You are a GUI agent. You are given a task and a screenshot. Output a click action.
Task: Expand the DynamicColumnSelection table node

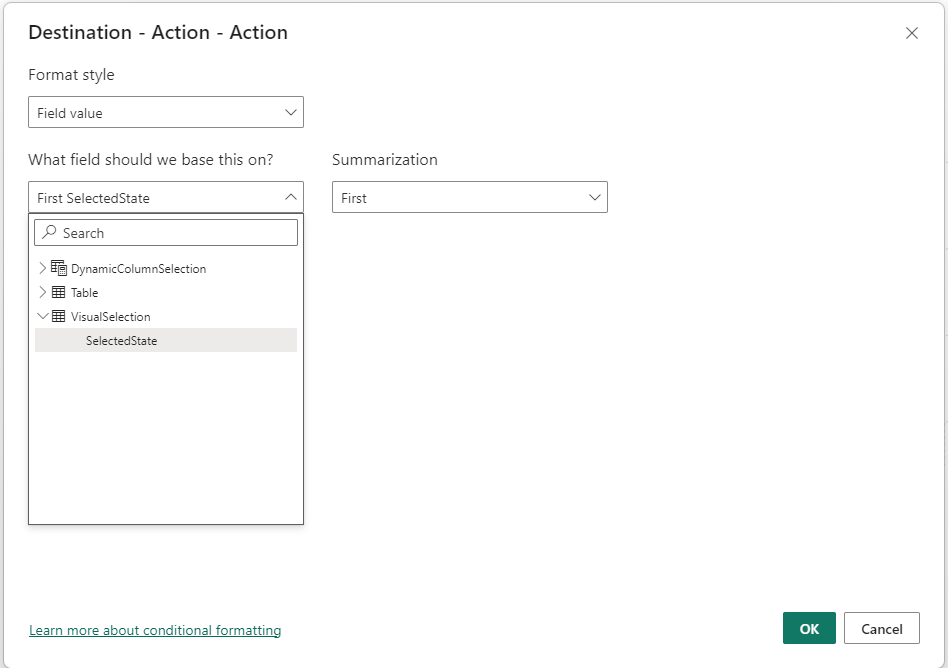point(42,268)
